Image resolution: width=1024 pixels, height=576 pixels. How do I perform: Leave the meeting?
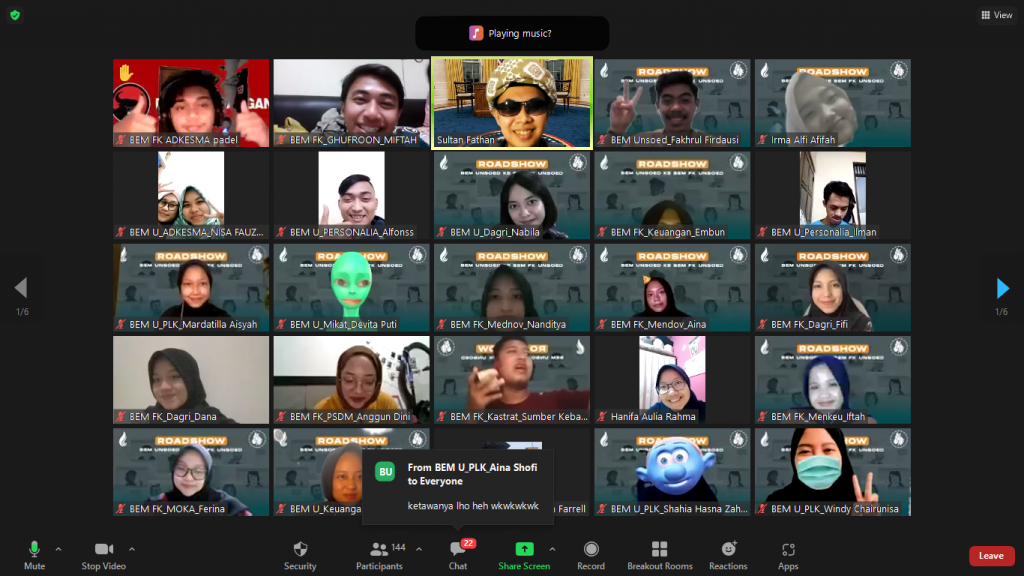click(991, 556)
